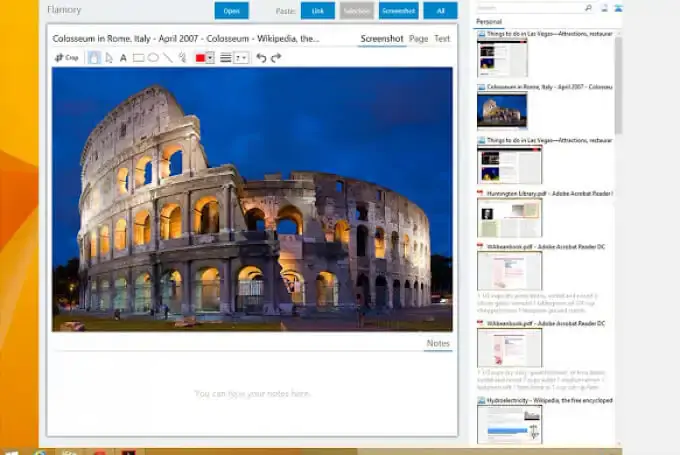
Task: Select the text annotation tool
Action: tap(123, 58)
